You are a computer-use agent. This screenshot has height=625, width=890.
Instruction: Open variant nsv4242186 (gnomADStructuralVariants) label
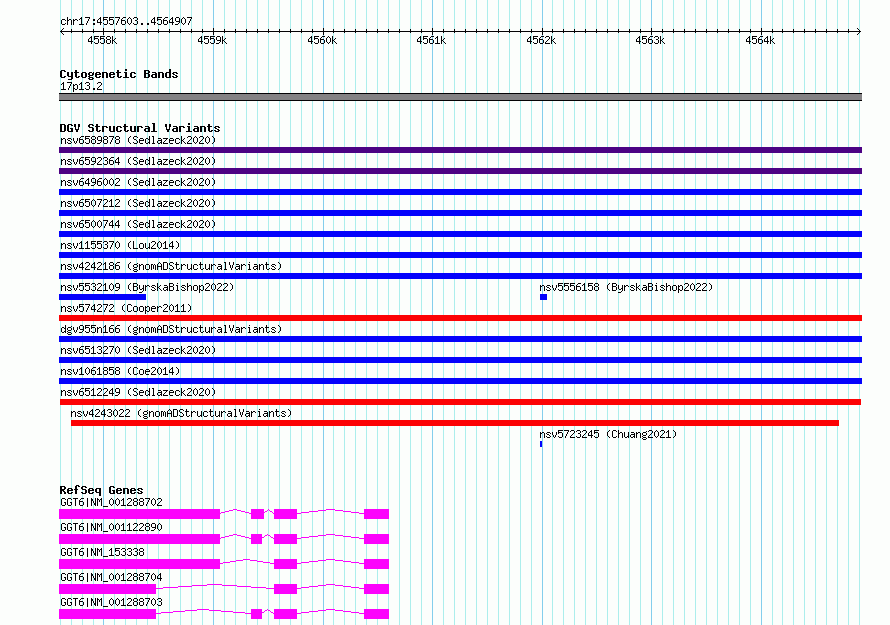tap(171, 266)
